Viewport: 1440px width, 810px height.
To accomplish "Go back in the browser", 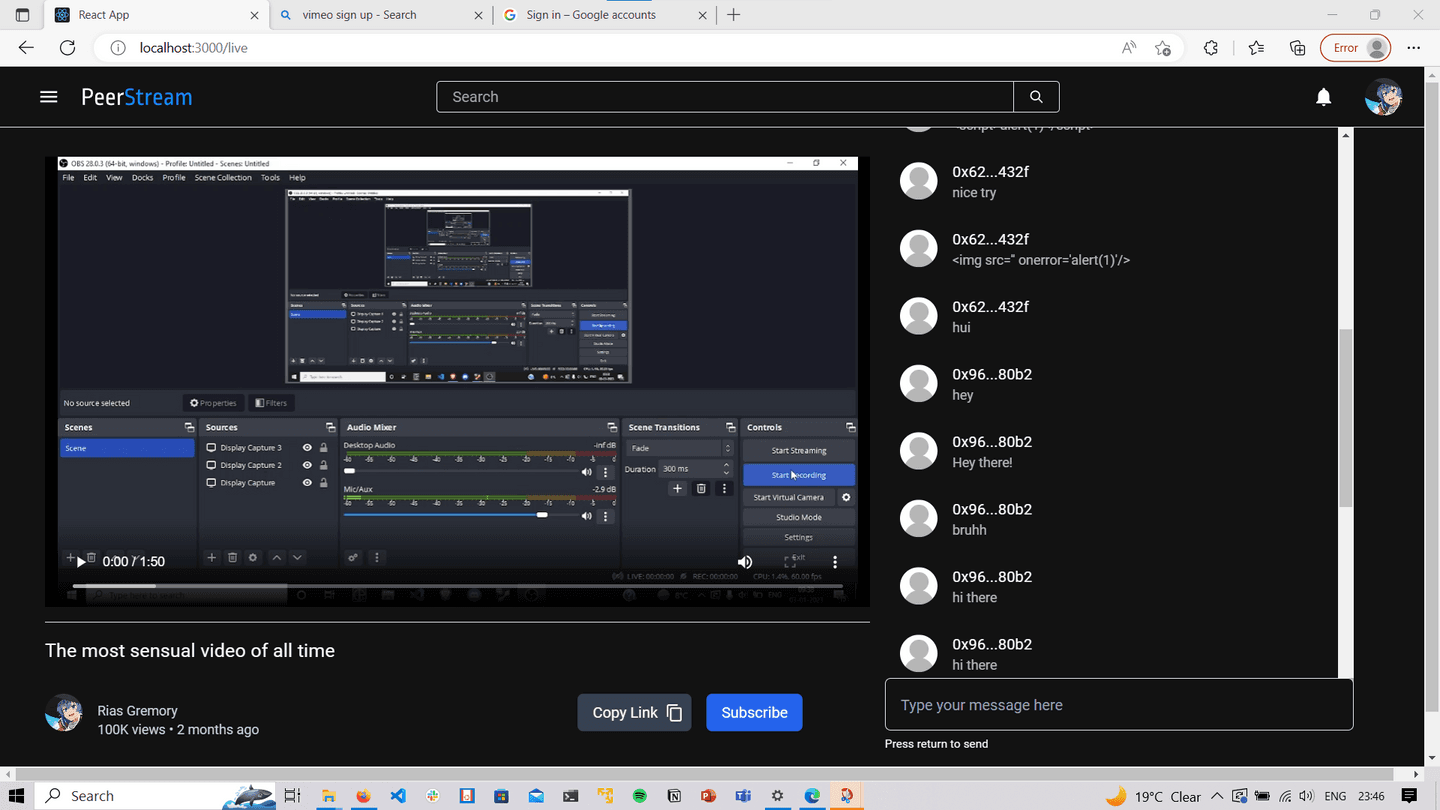I will click(26, 48).
